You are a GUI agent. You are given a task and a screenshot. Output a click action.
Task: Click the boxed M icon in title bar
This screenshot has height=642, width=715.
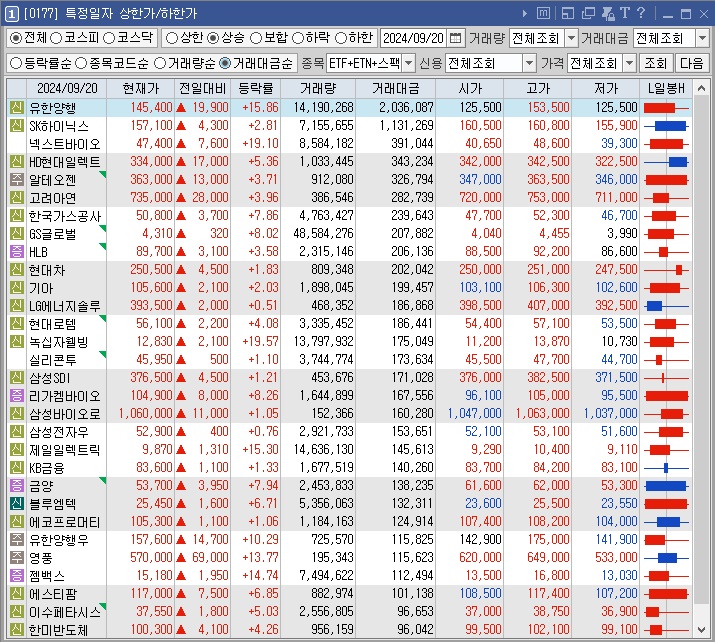coord(543,13)
